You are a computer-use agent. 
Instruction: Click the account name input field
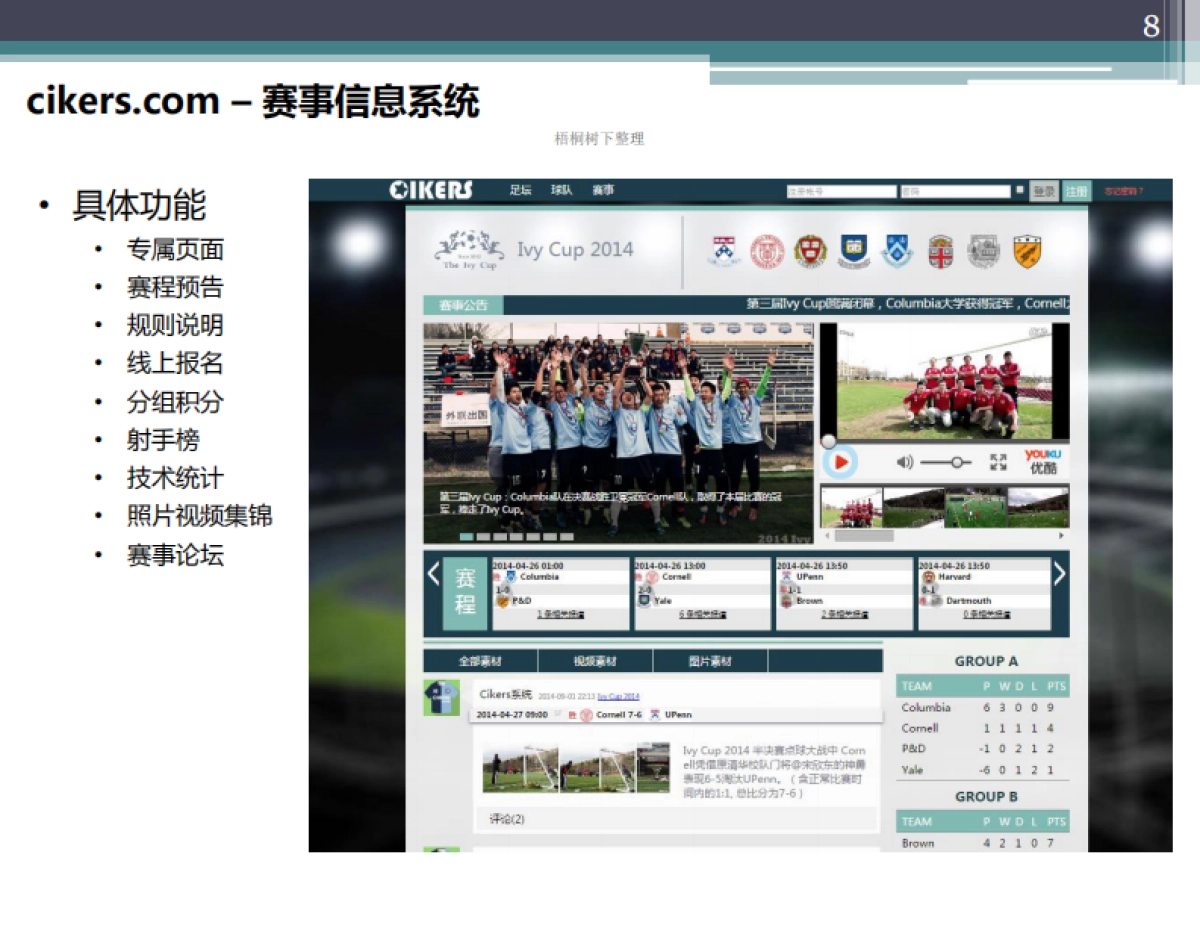pos(841,191)
